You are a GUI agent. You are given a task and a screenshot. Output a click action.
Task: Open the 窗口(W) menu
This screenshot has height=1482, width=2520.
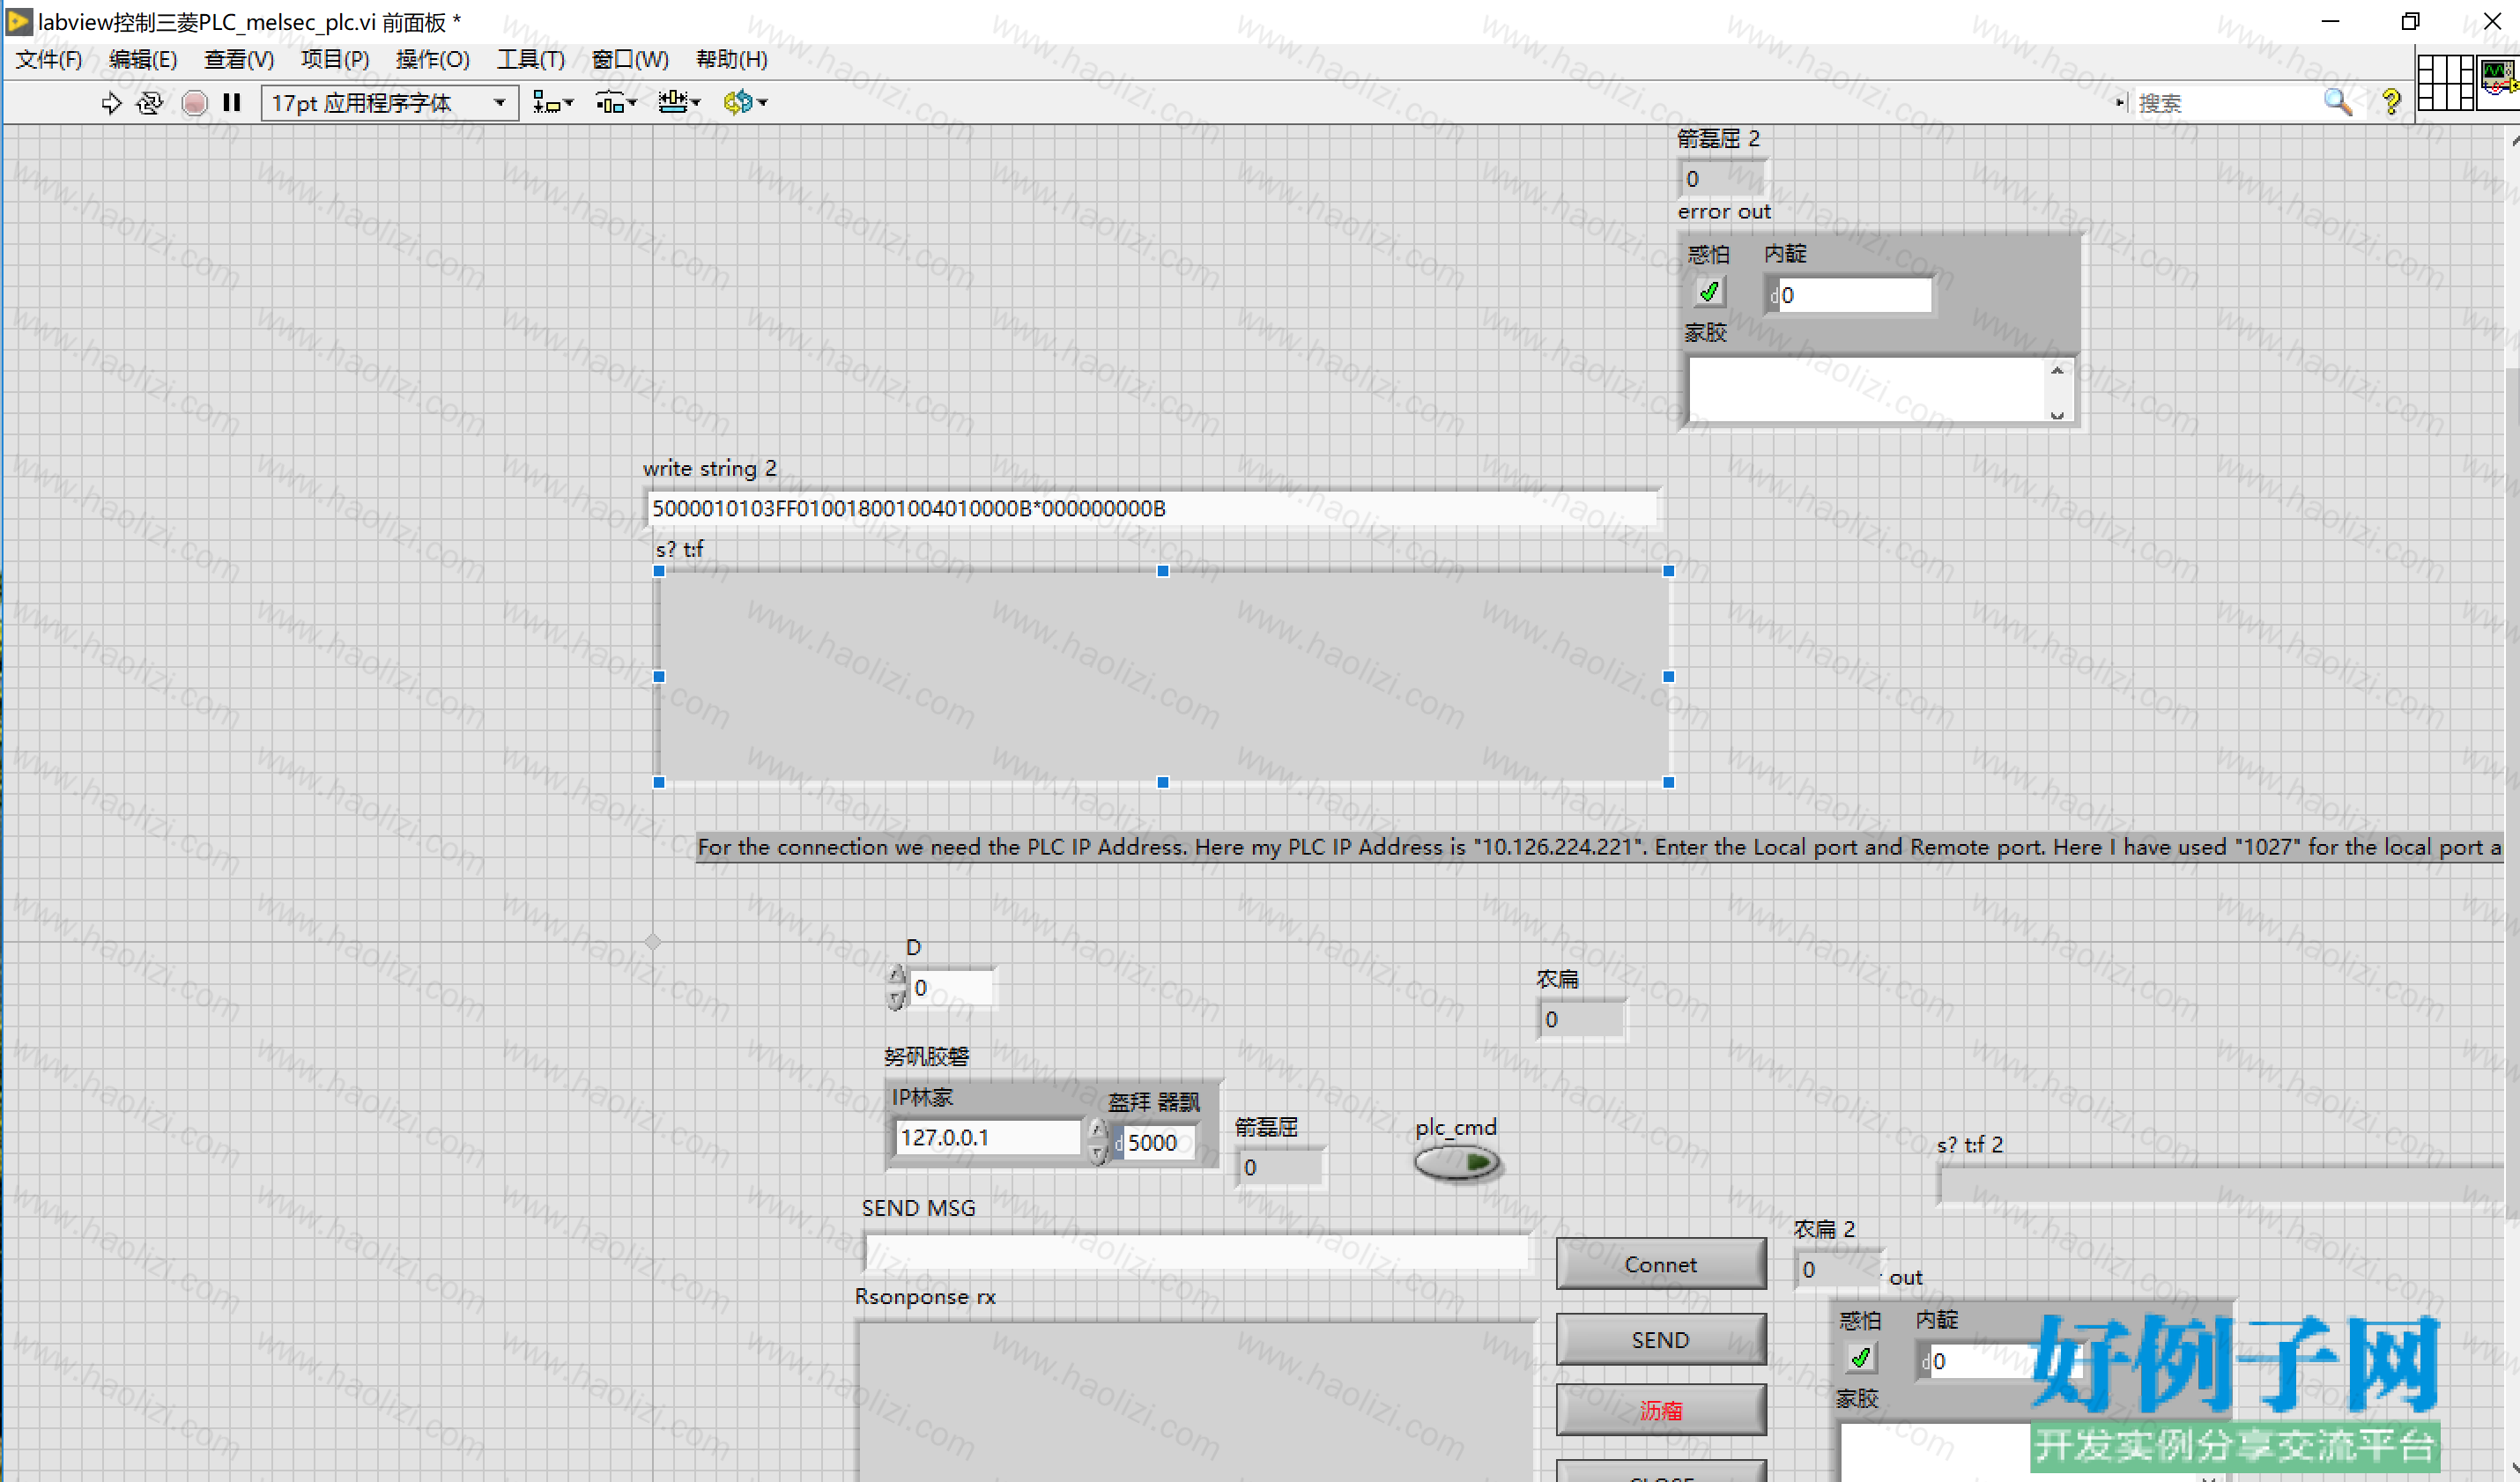click(630, 60)
